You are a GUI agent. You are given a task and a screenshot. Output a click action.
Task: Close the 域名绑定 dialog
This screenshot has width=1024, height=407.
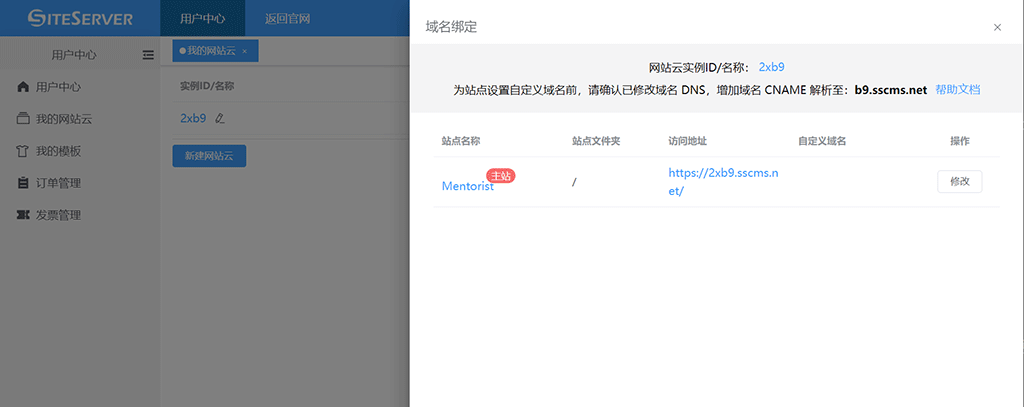pos(997,27)
